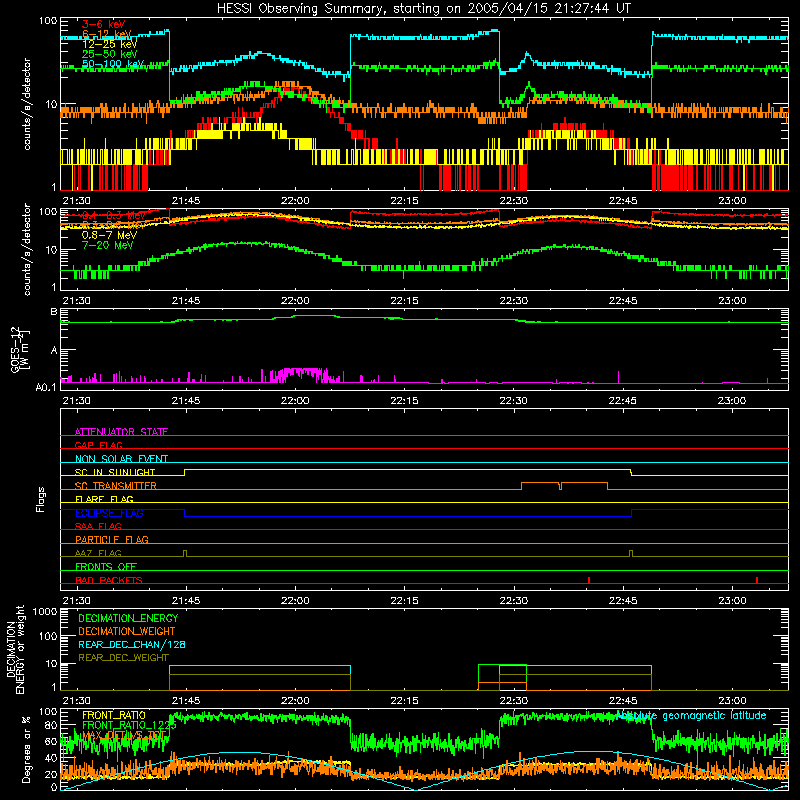Click the 7-20 MeV legend label
The image size is (800, 800).
[x=107, y=245]
